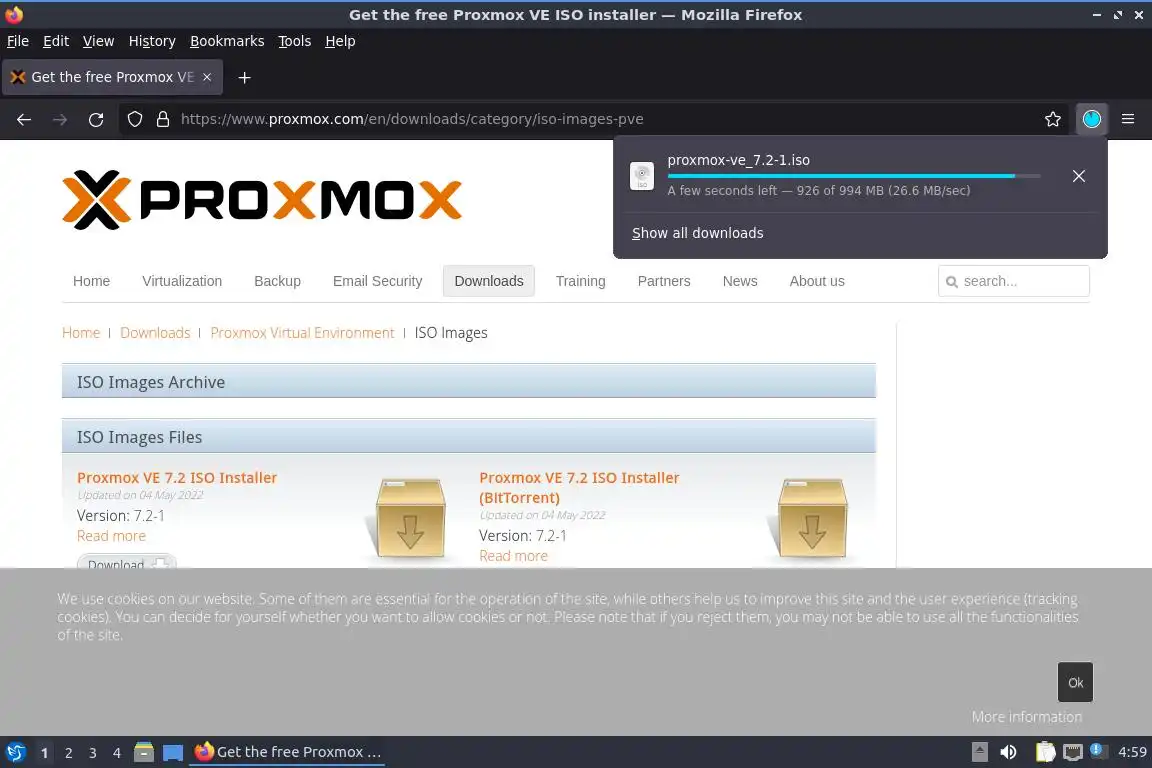Click the removable media tray icon
1152x768 pixels.
979,752
